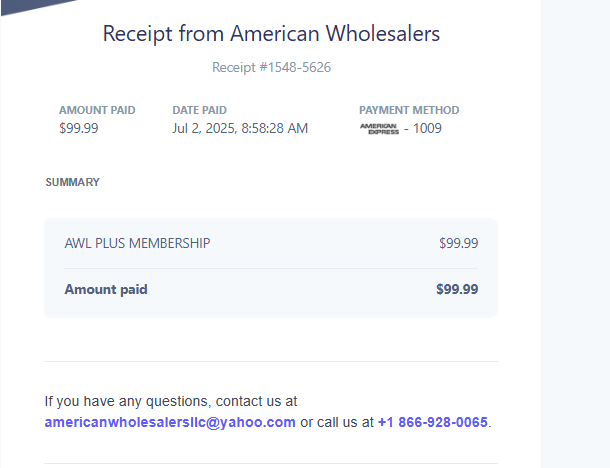Viewport: 610px width, 468px height.
Task: Click the card ending 1009 text
Action: point(427,128)
